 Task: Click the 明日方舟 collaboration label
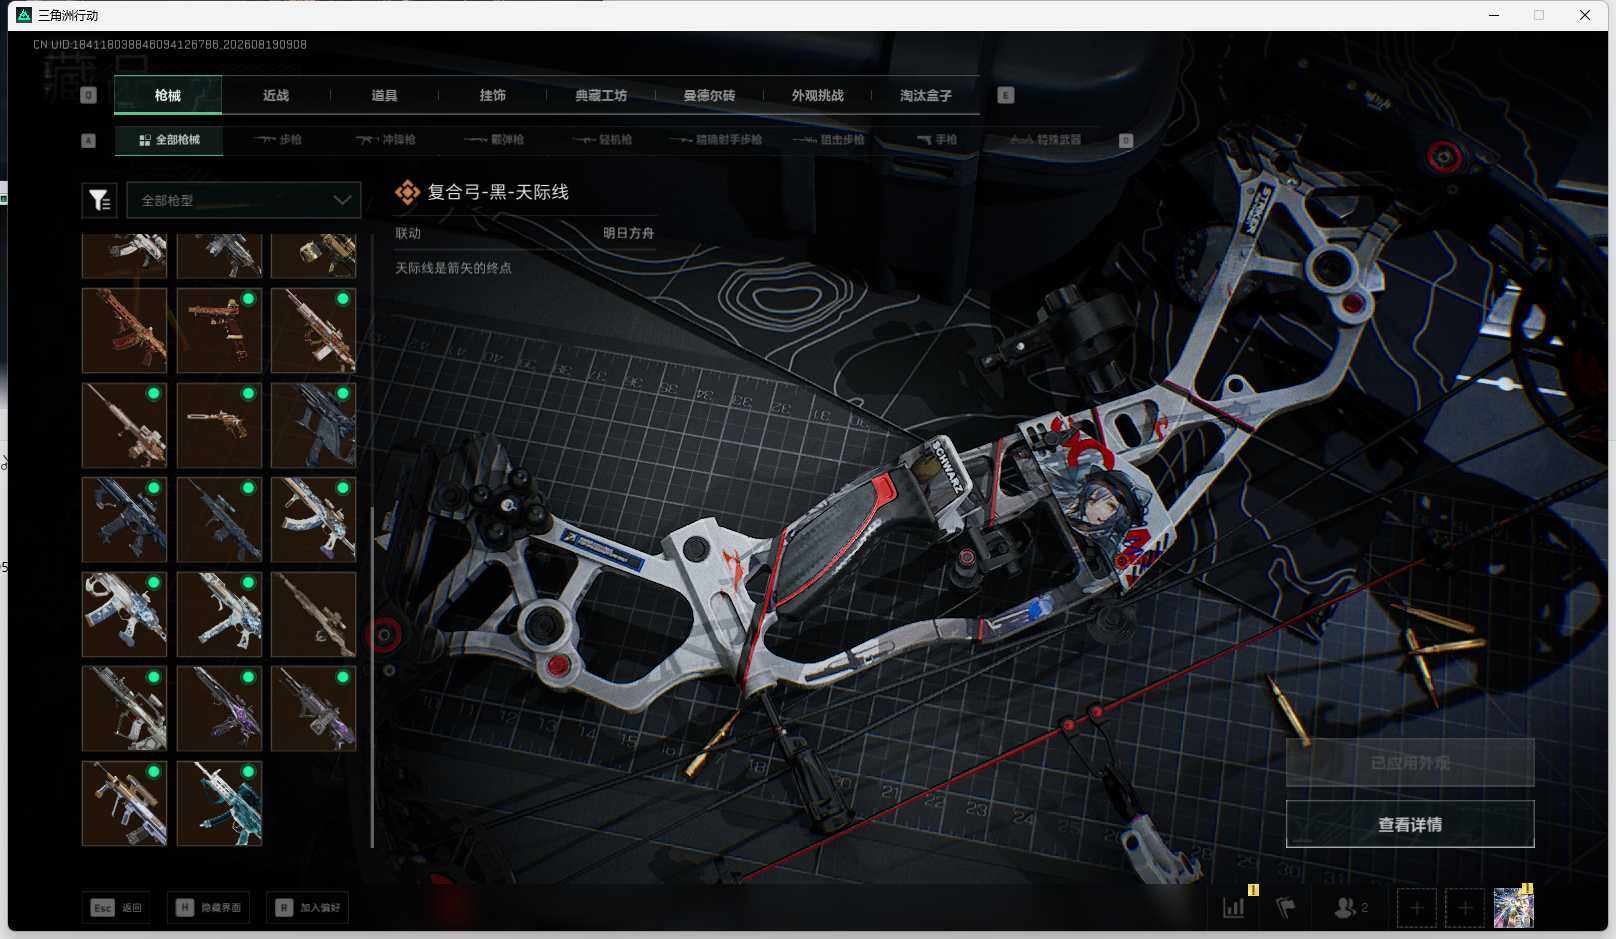pos(628,233)
